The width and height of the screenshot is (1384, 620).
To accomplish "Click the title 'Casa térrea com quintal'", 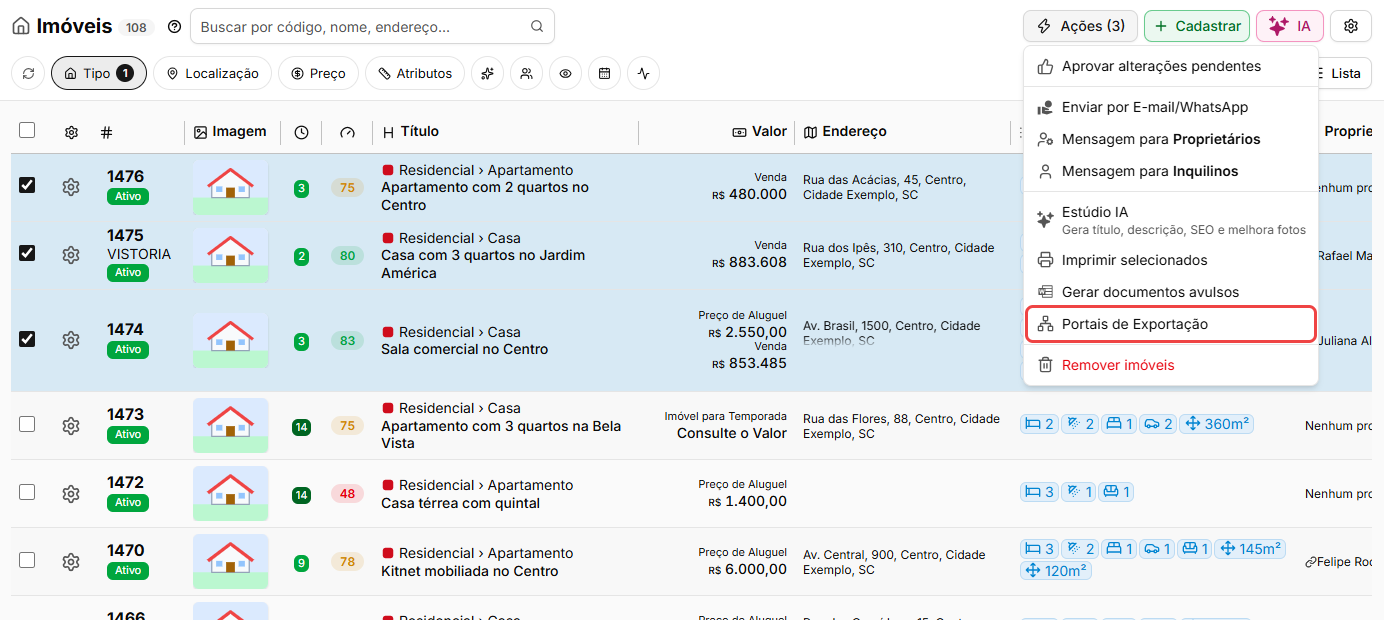I will click(x=461, y=503).
